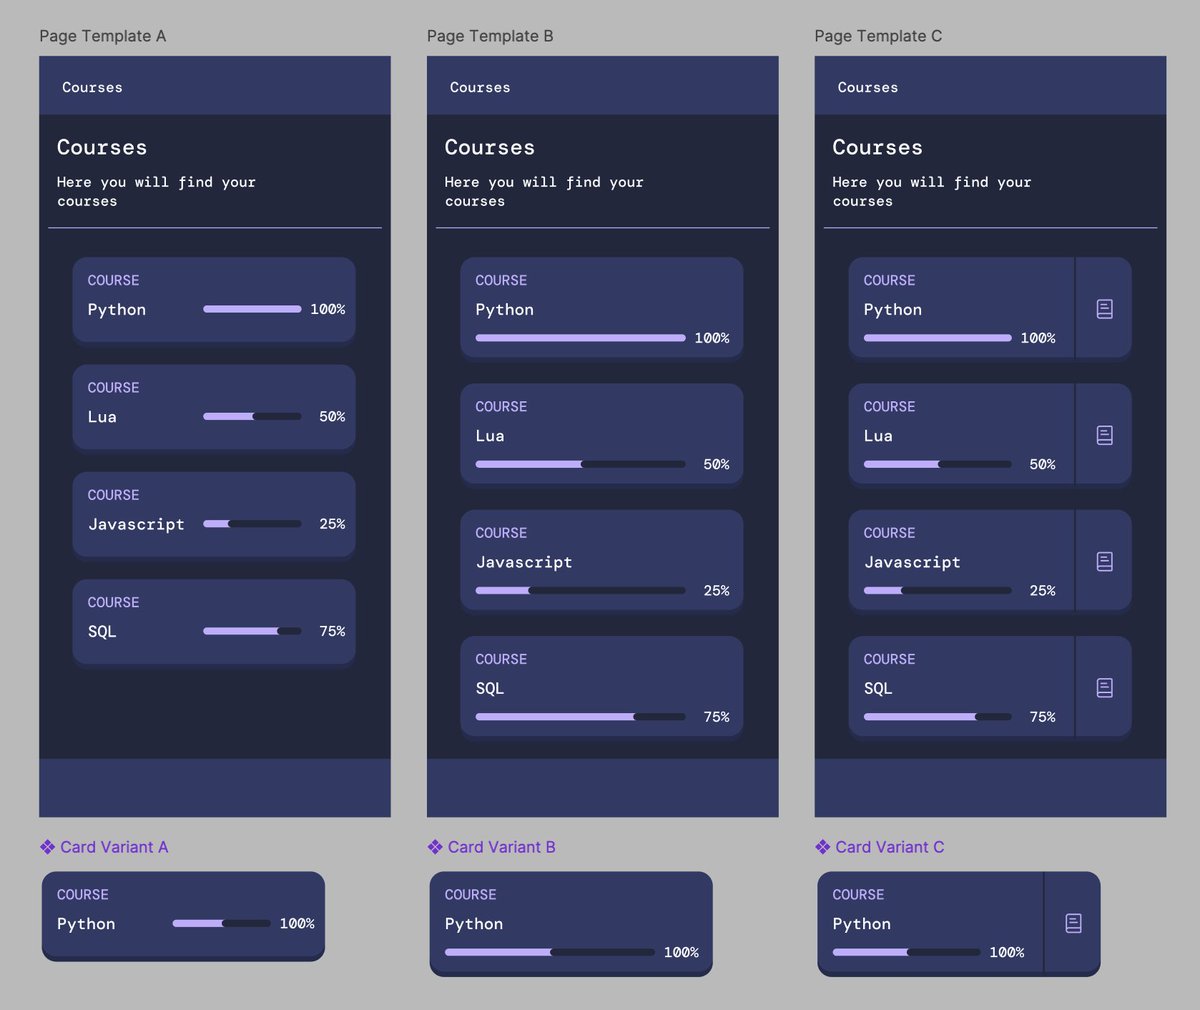Click the large Courses heading in Template B
The width and height of the screenshot is (1200, 1010).
(490, 147)
